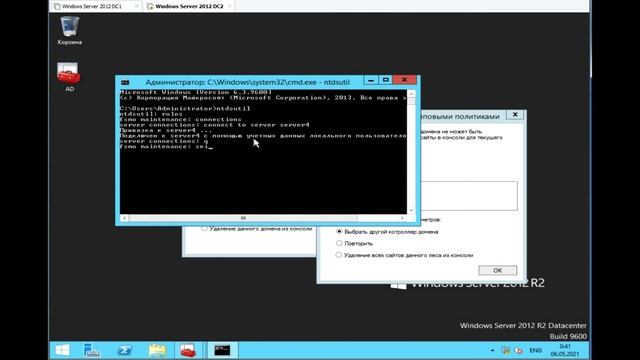Click cmd horizontal scrollbar left arrow
The height and width of the screenshot is (360, 640).
coord(124,218)
